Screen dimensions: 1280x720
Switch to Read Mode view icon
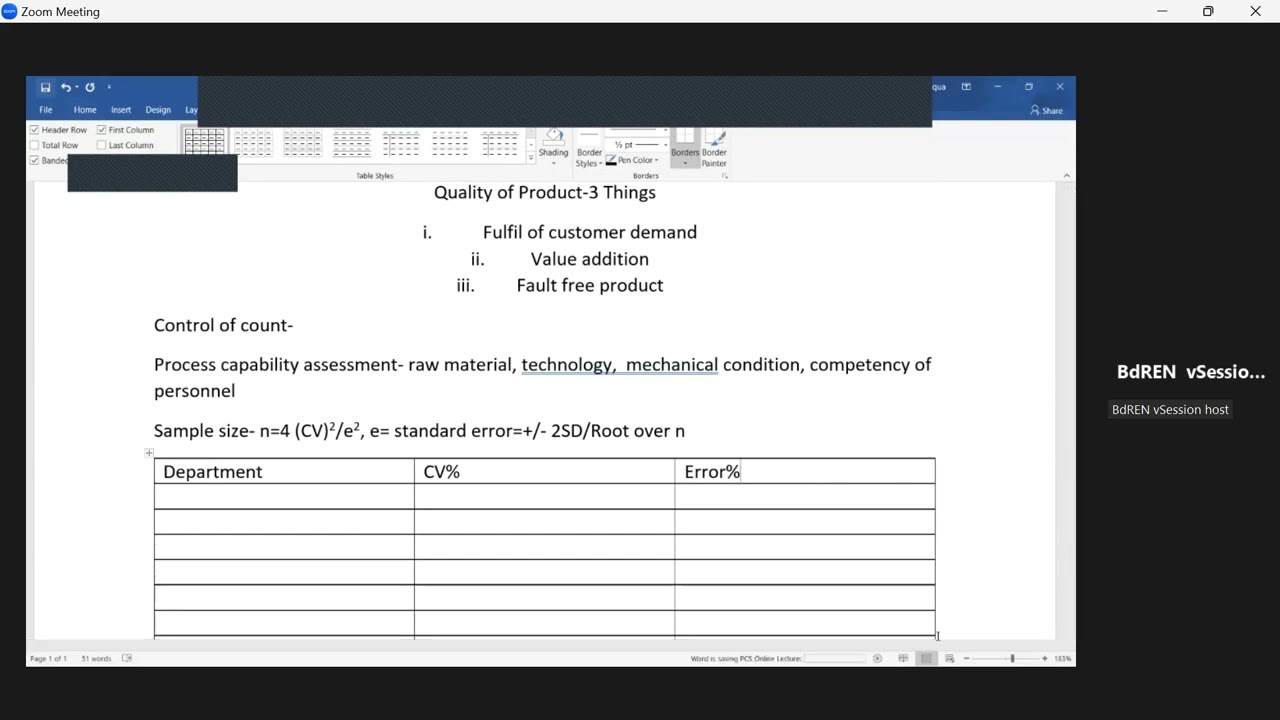(x=903, y=658)
